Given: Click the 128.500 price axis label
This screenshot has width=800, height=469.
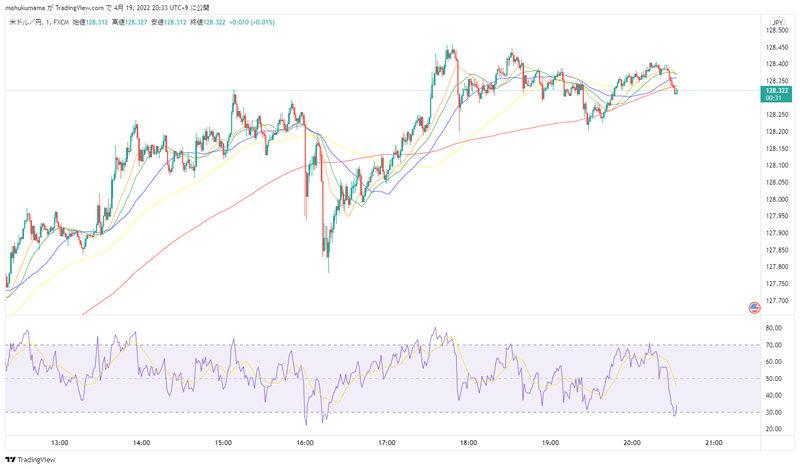Looking at the screenshot, I should point(777,30).
